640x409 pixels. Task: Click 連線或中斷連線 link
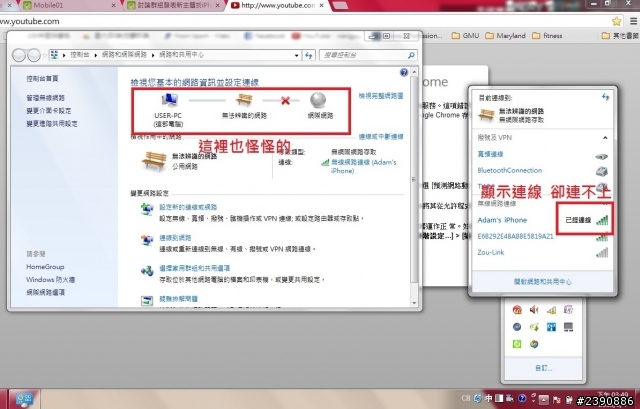click(381, 137)
